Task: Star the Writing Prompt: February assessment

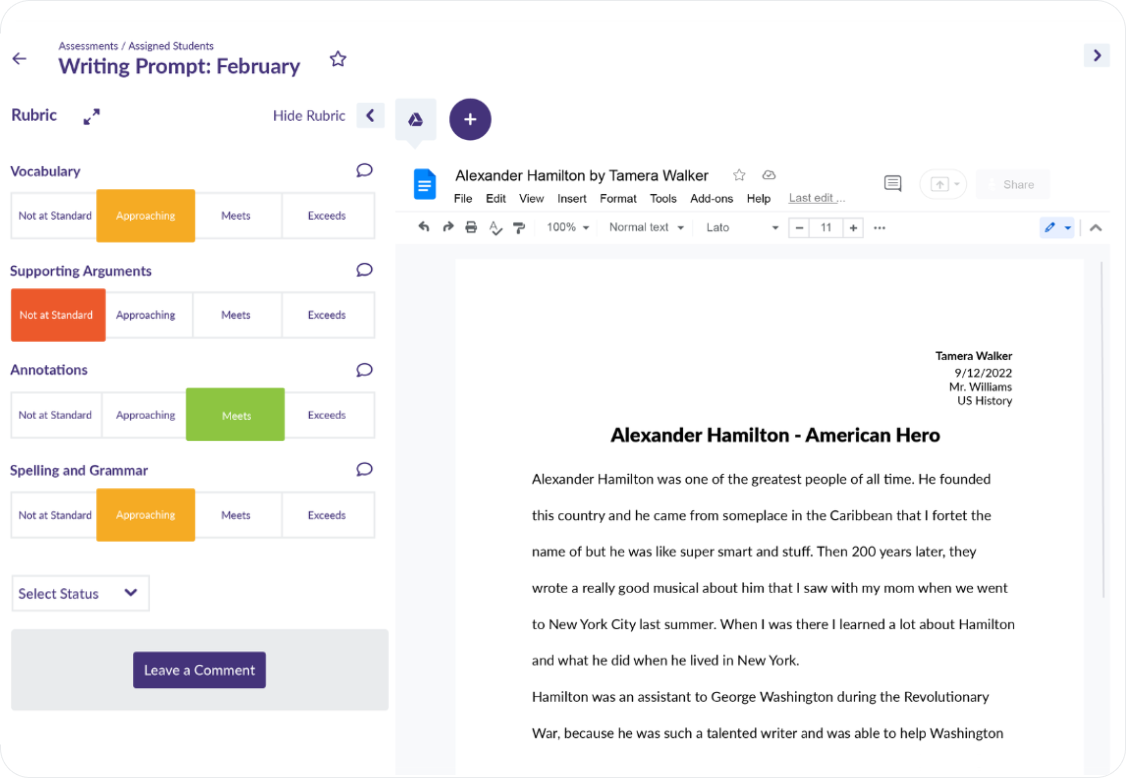Action: 338,59
